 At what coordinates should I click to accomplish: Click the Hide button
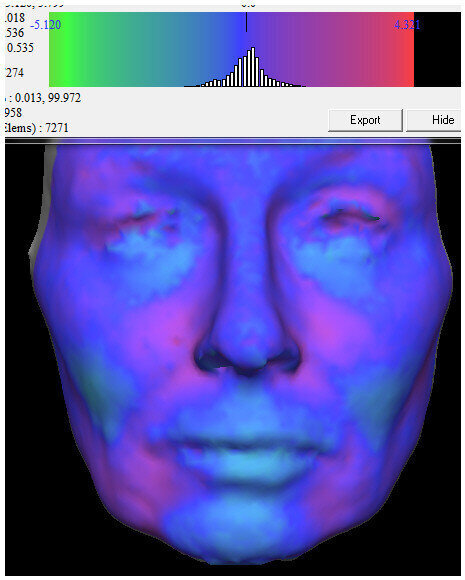[434, 120]
